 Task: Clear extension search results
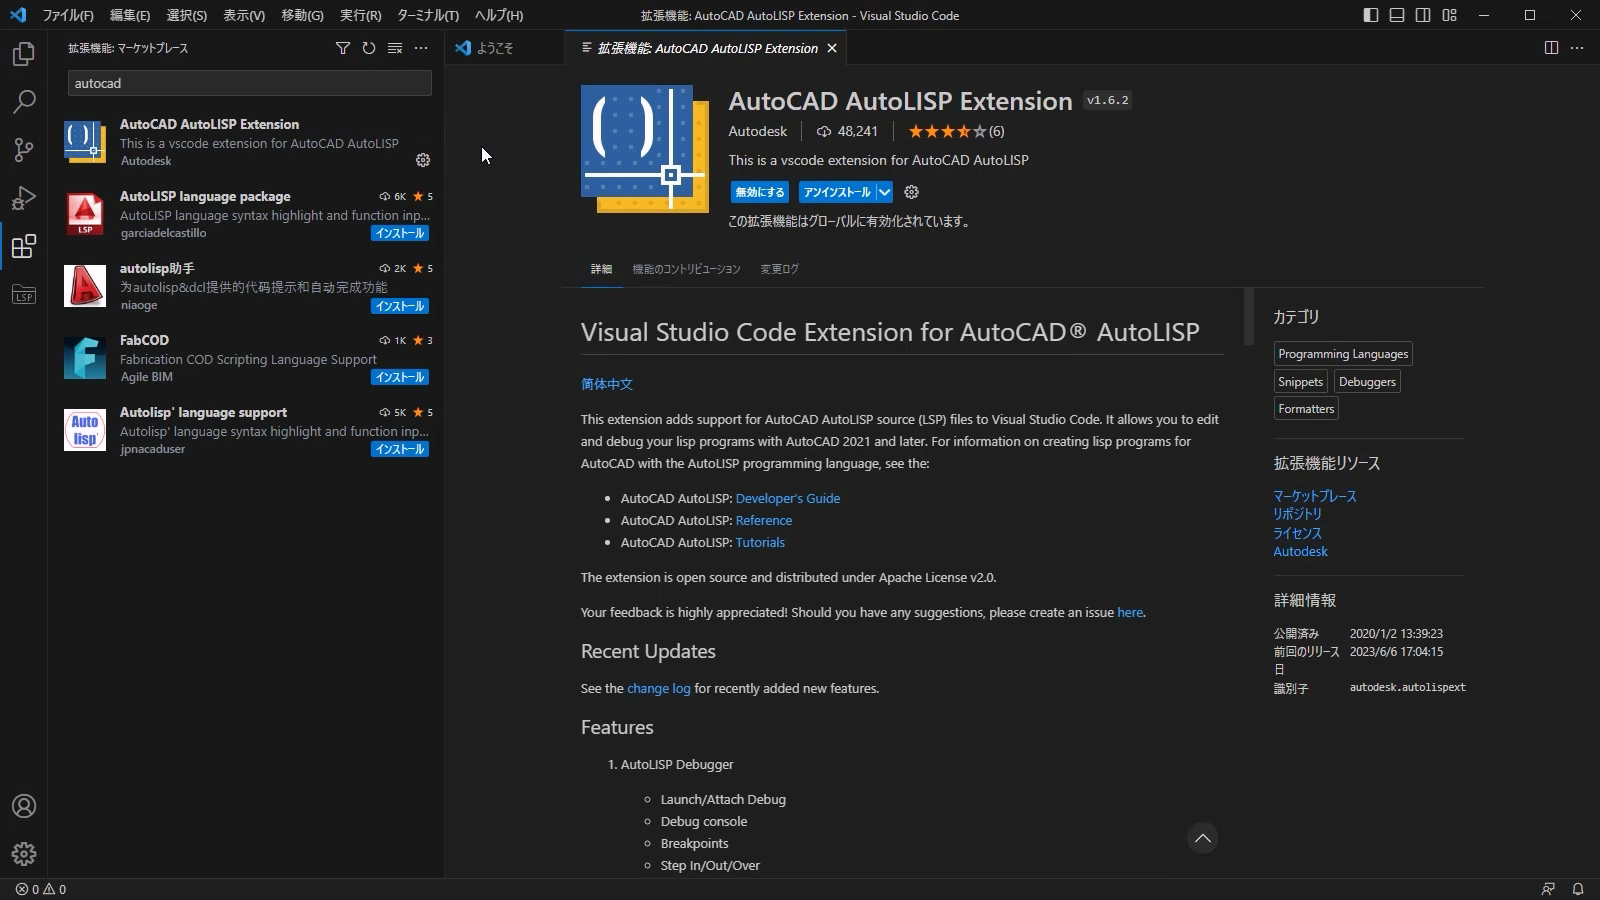pos(395,48)
